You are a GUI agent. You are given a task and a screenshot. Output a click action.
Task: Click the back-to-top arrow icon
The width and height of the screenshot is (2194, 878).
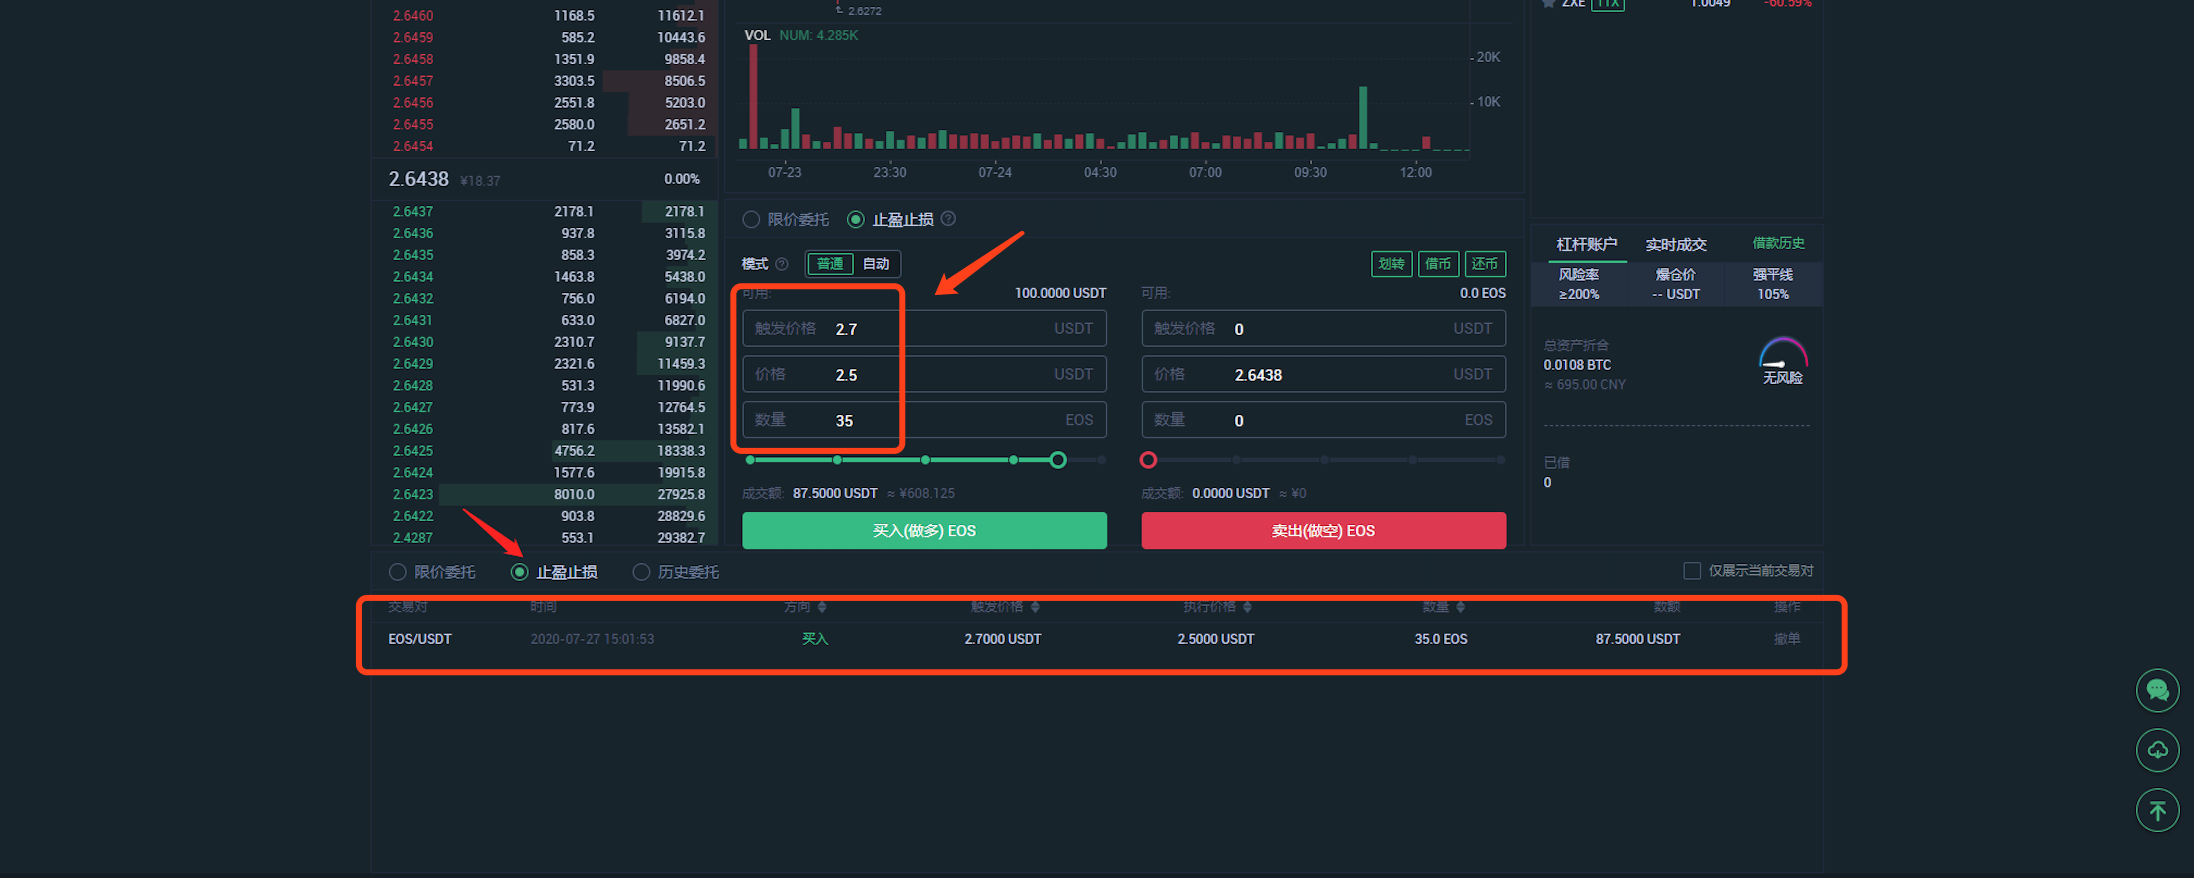click(2157, 810)
